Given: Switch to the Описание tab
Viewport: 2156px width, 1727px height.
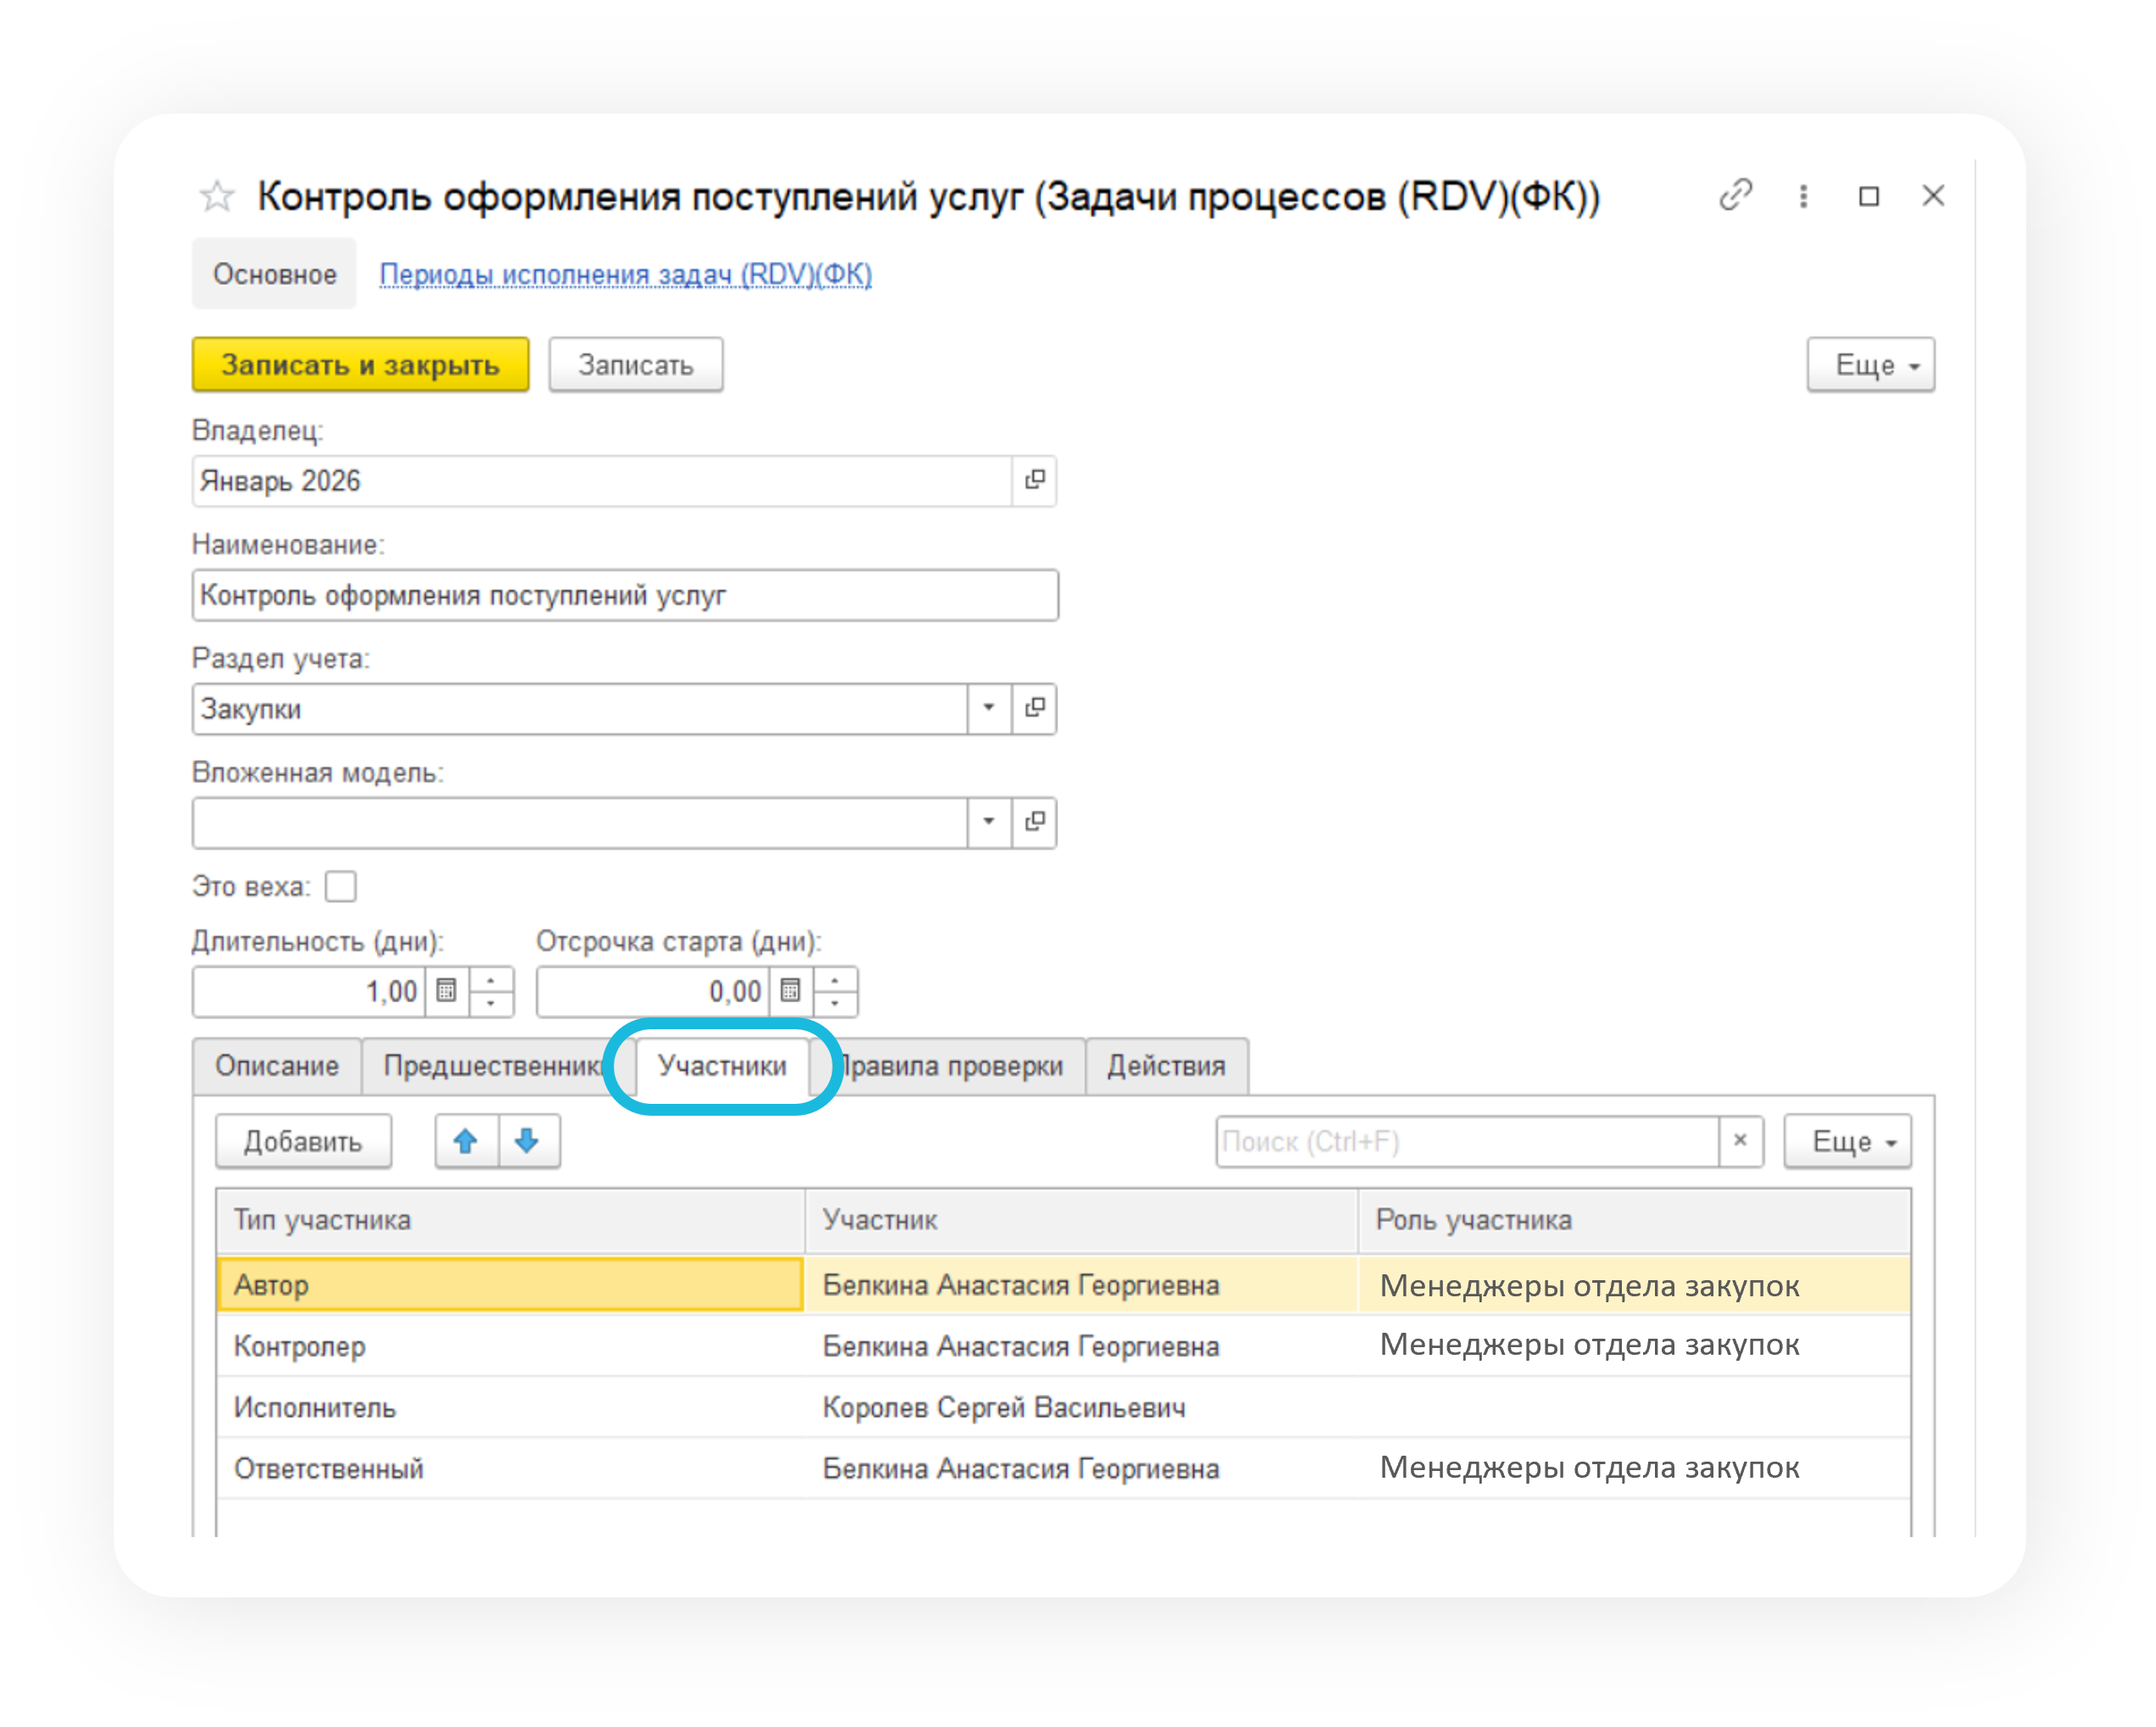Looking at the screenshot, I should [277, 1066].
